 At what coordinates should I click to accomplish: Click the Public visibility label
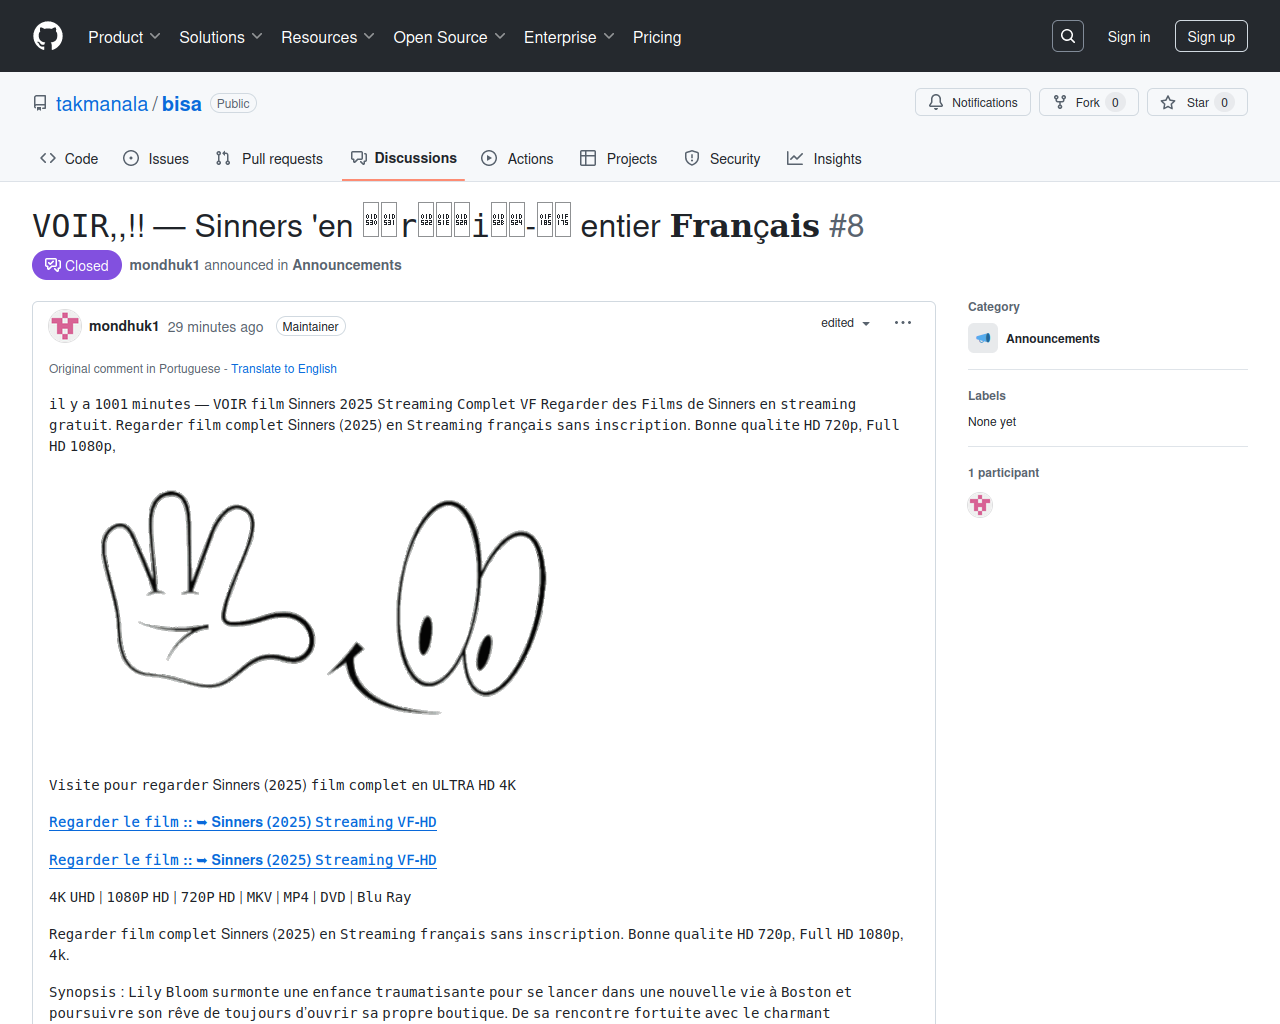point(233,104)
